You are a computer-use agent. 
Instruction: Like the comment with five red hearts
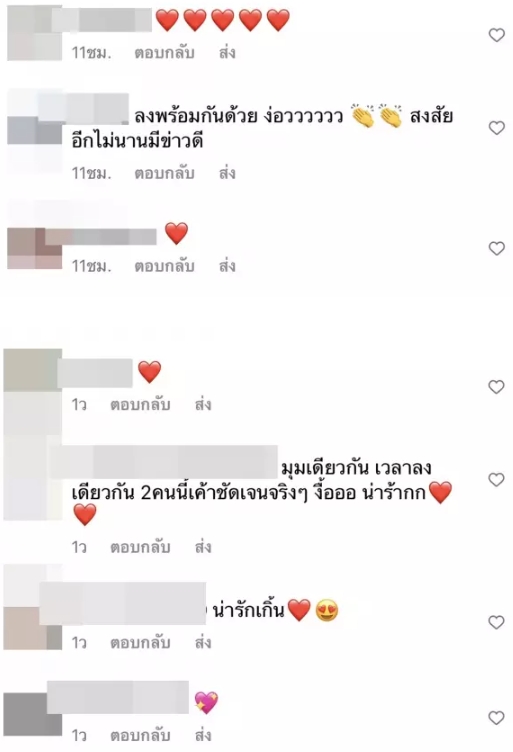tap(496, 35)
